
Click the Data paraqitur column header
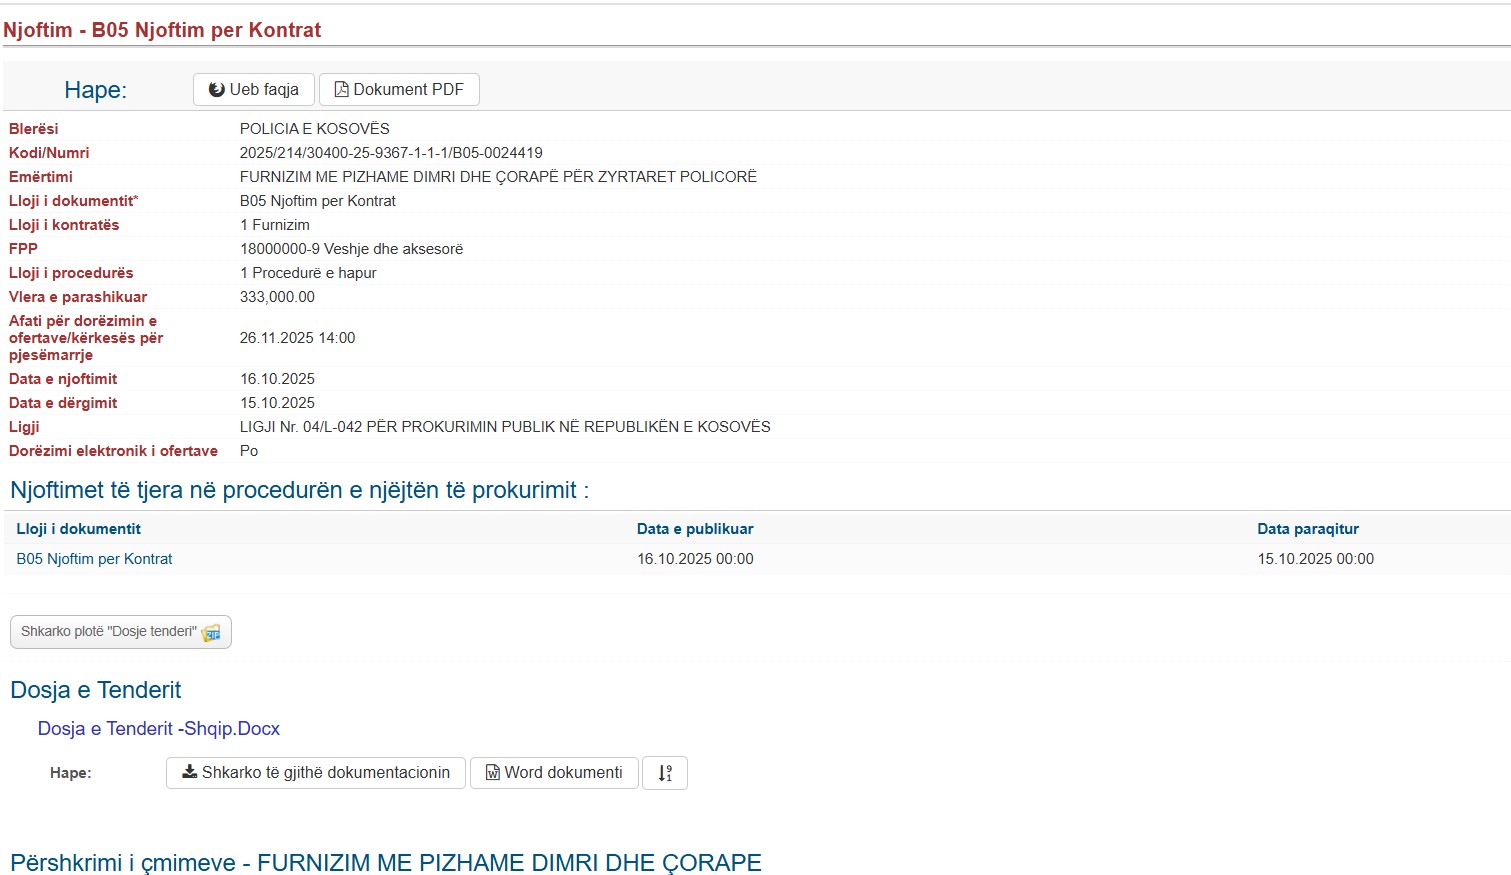[x=1308, y=529]
